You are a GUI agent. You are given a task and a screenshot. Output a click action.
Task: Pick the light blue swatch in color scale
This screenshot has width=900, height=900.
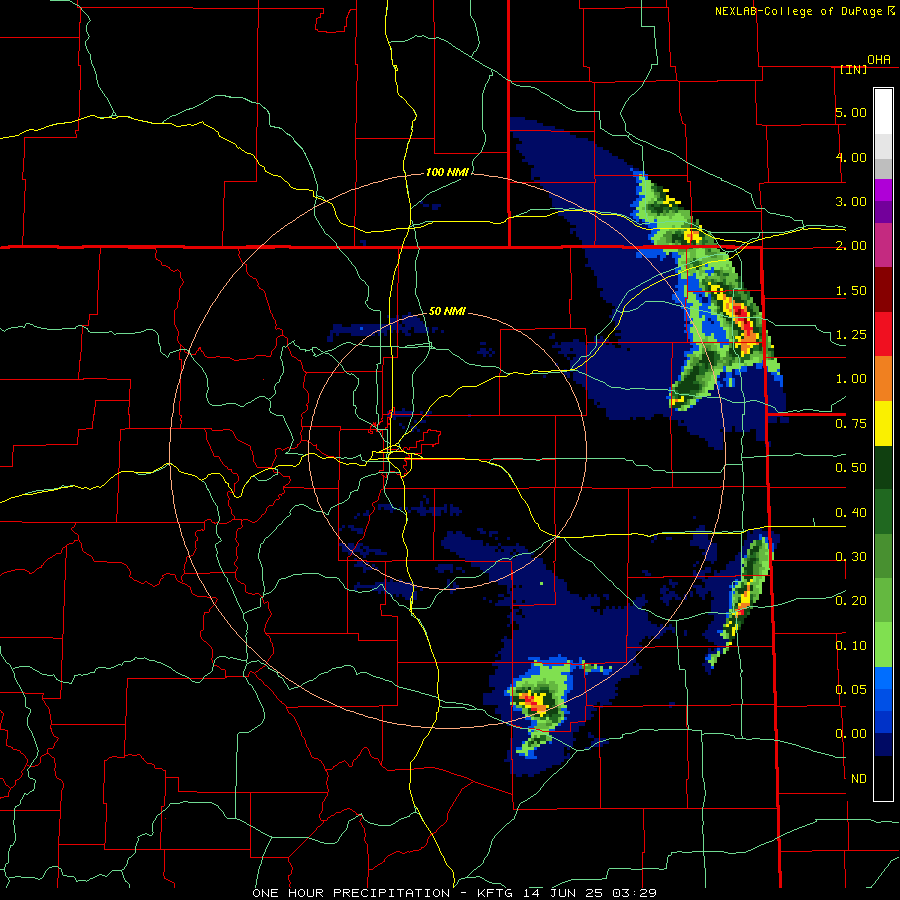(883, 678)
